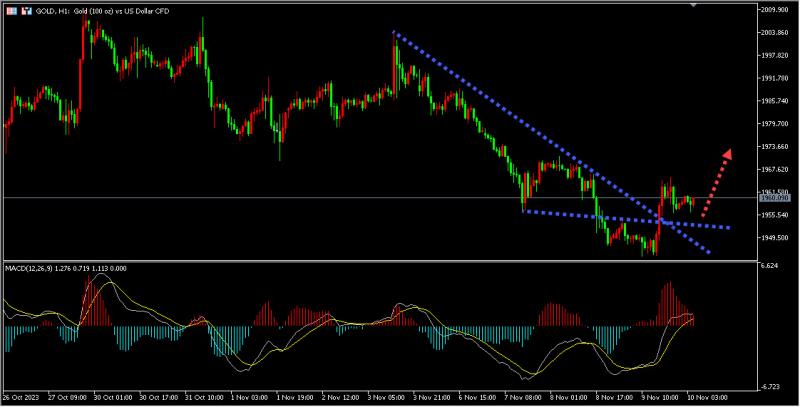
Task: Click the 7 Nov 08:00 time label
Action: pos(525,397)
